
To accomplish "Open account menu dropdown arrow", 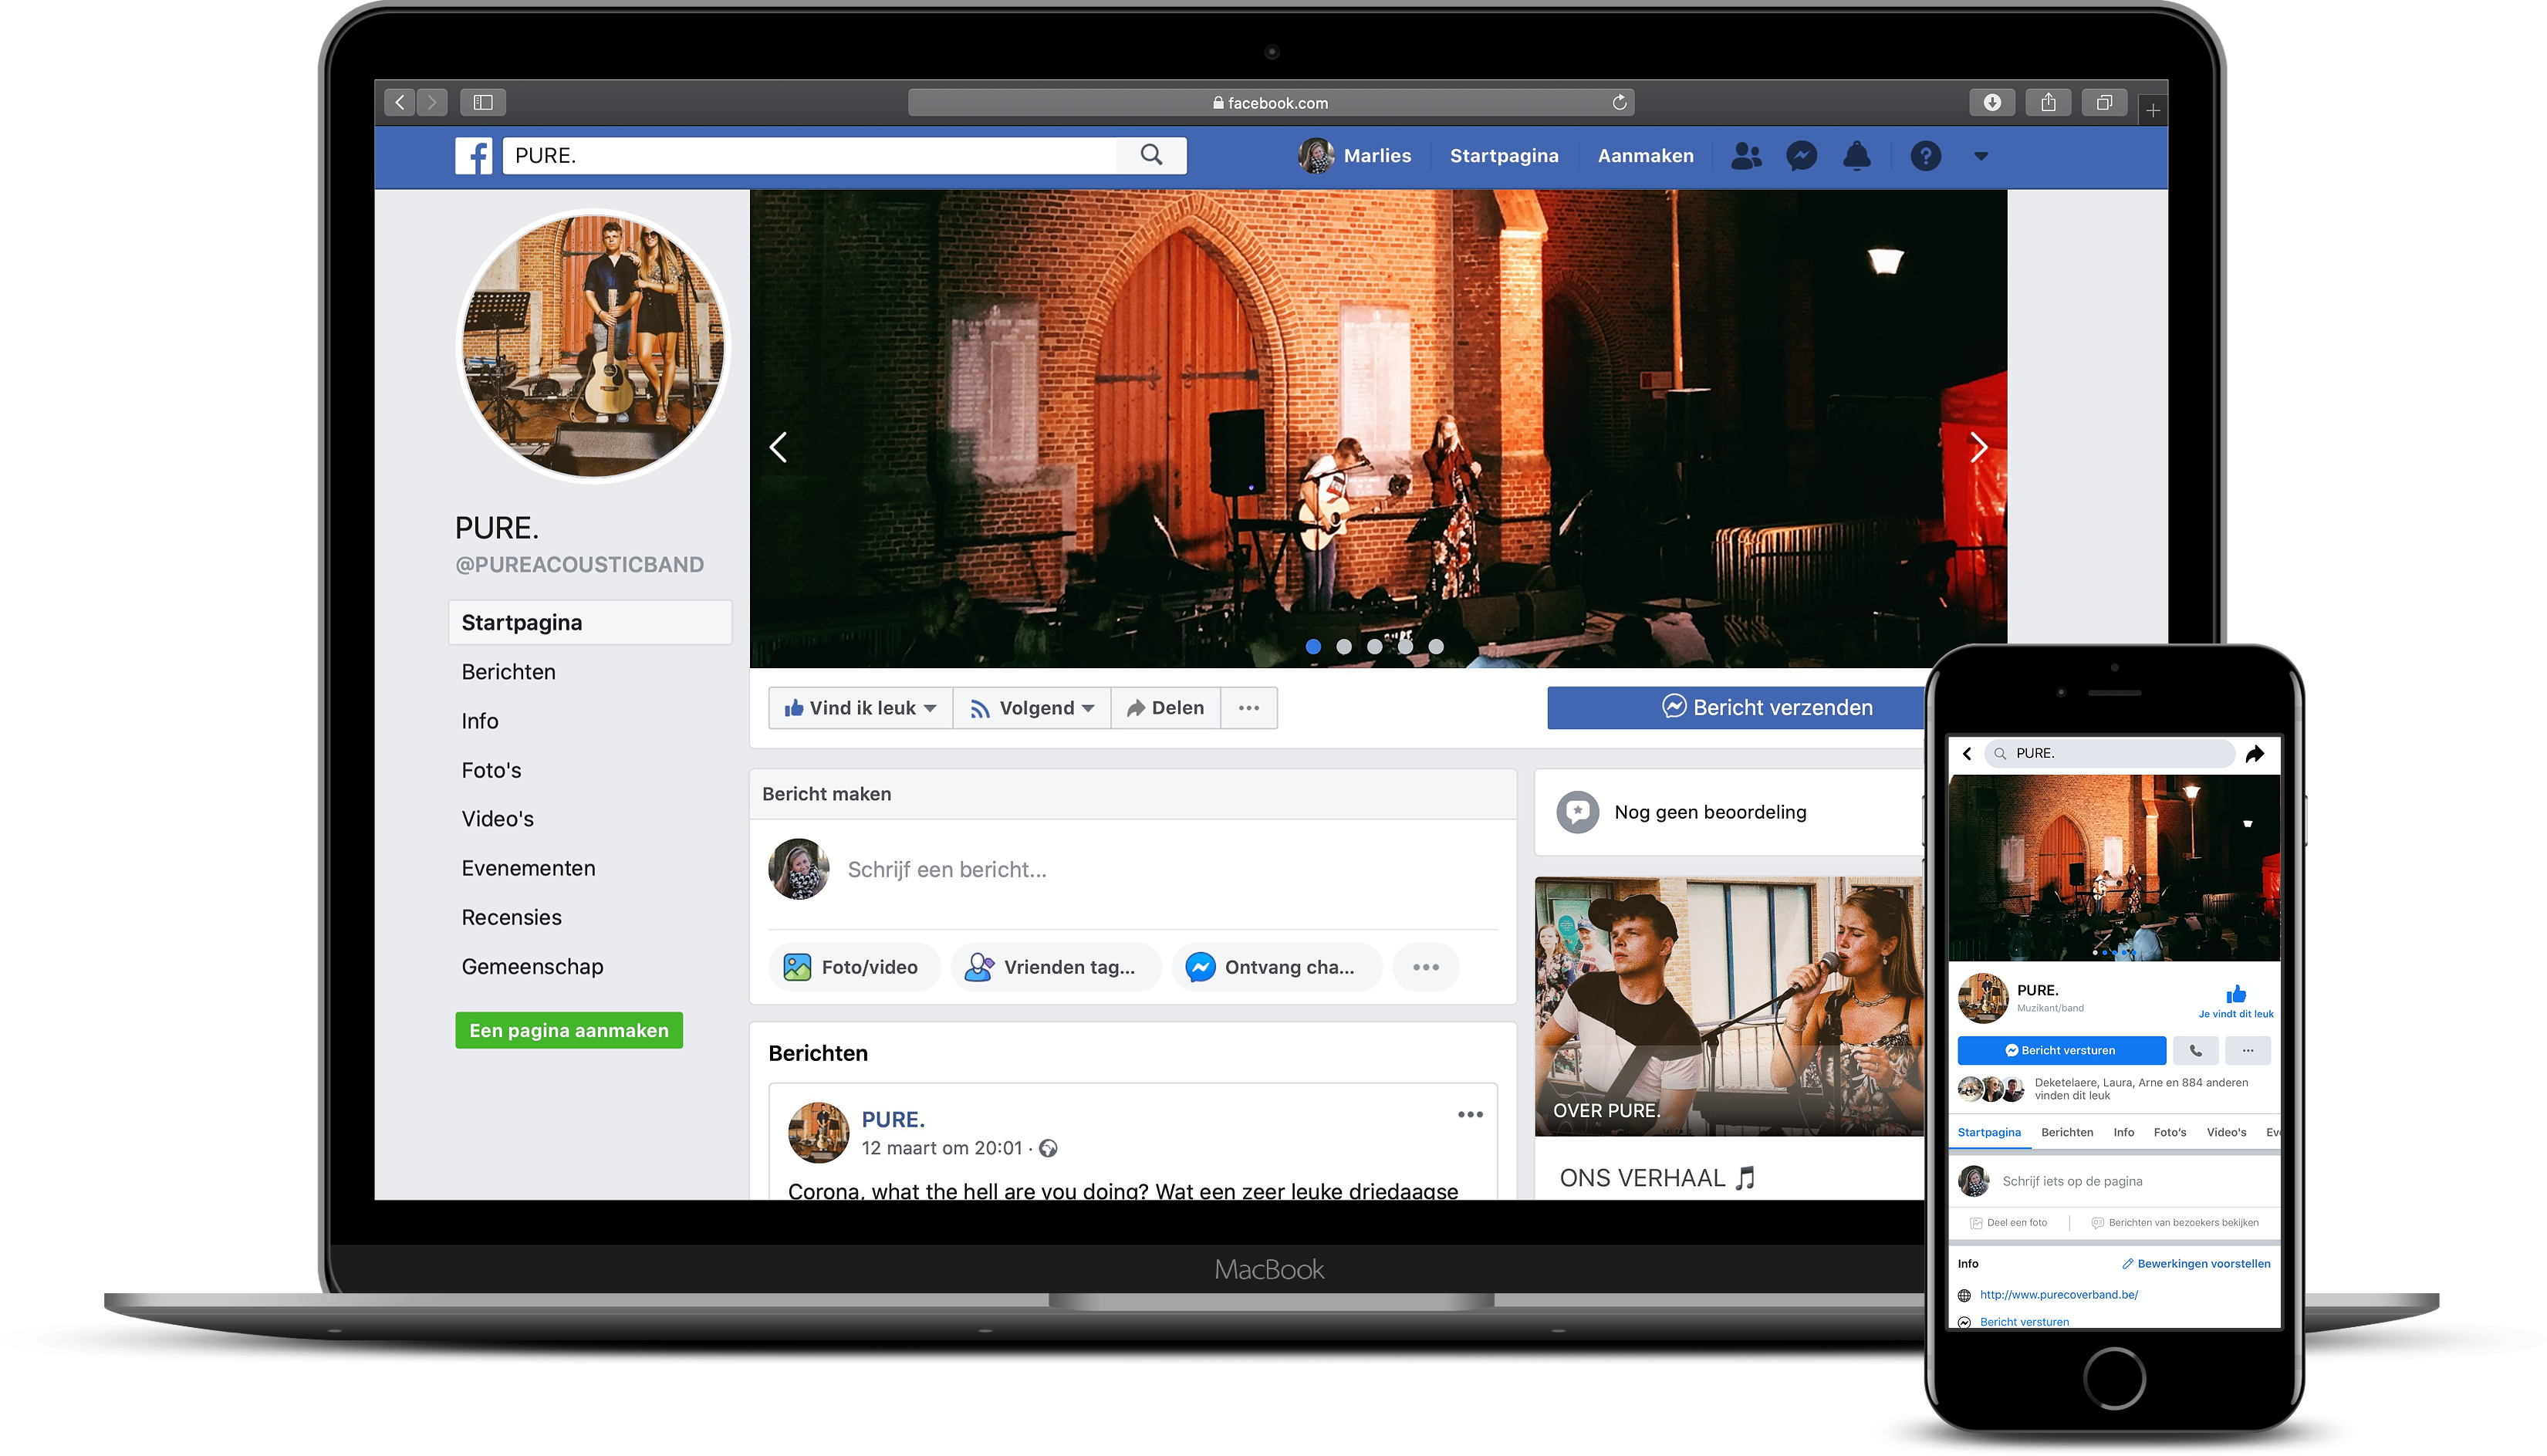I will click(1981, 156).
